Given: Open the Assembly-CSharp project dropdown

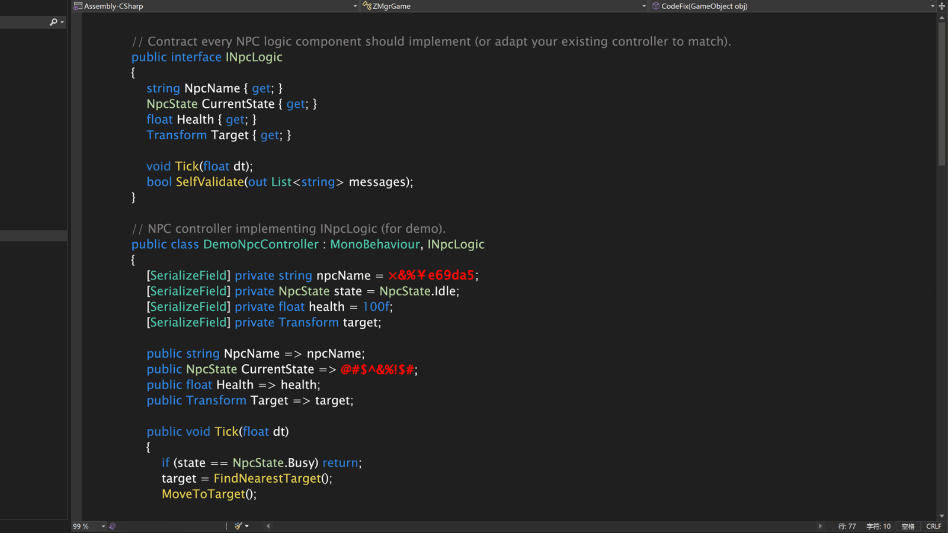Looking at the screenshot, I should (x=354, y=6).
